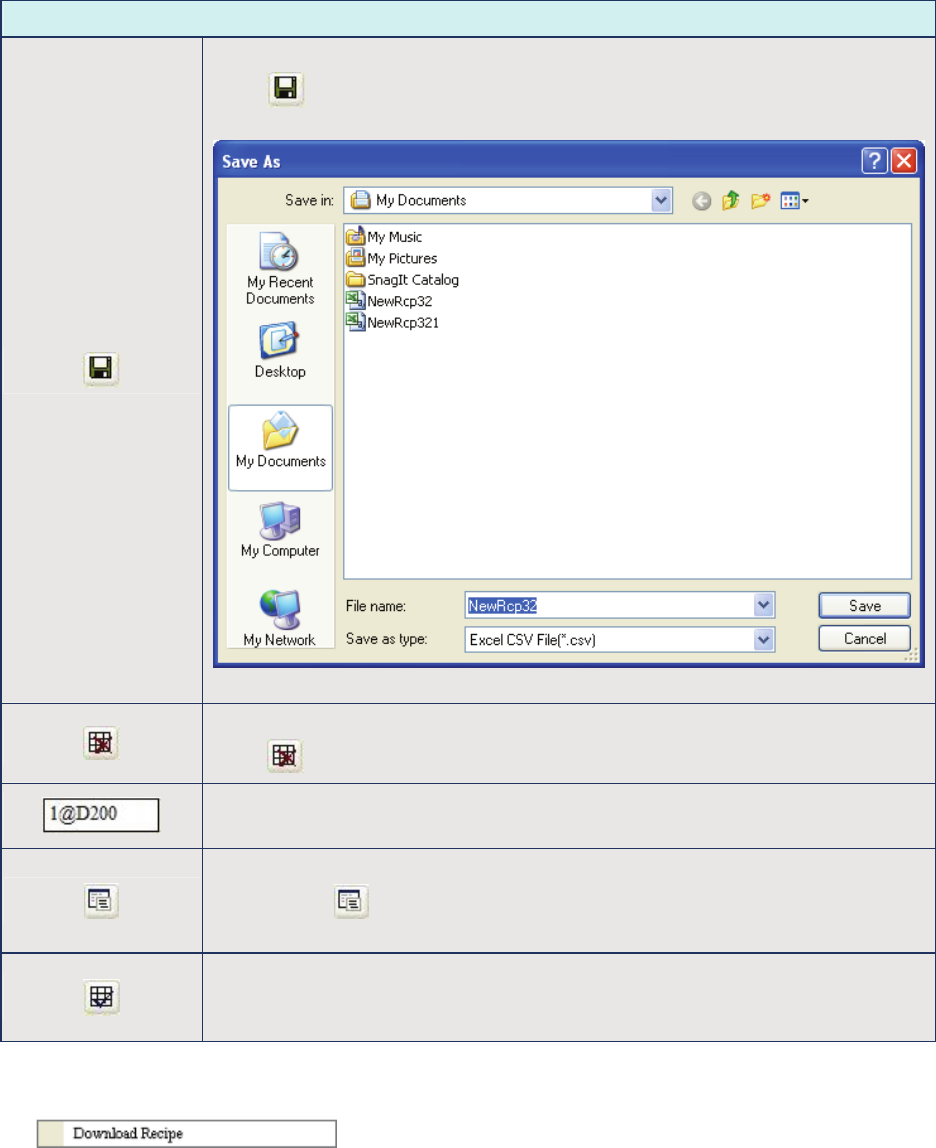The image size is (936, 1148).
Task: Select My Computer in the places bar
Action: [x=281, y=530]
